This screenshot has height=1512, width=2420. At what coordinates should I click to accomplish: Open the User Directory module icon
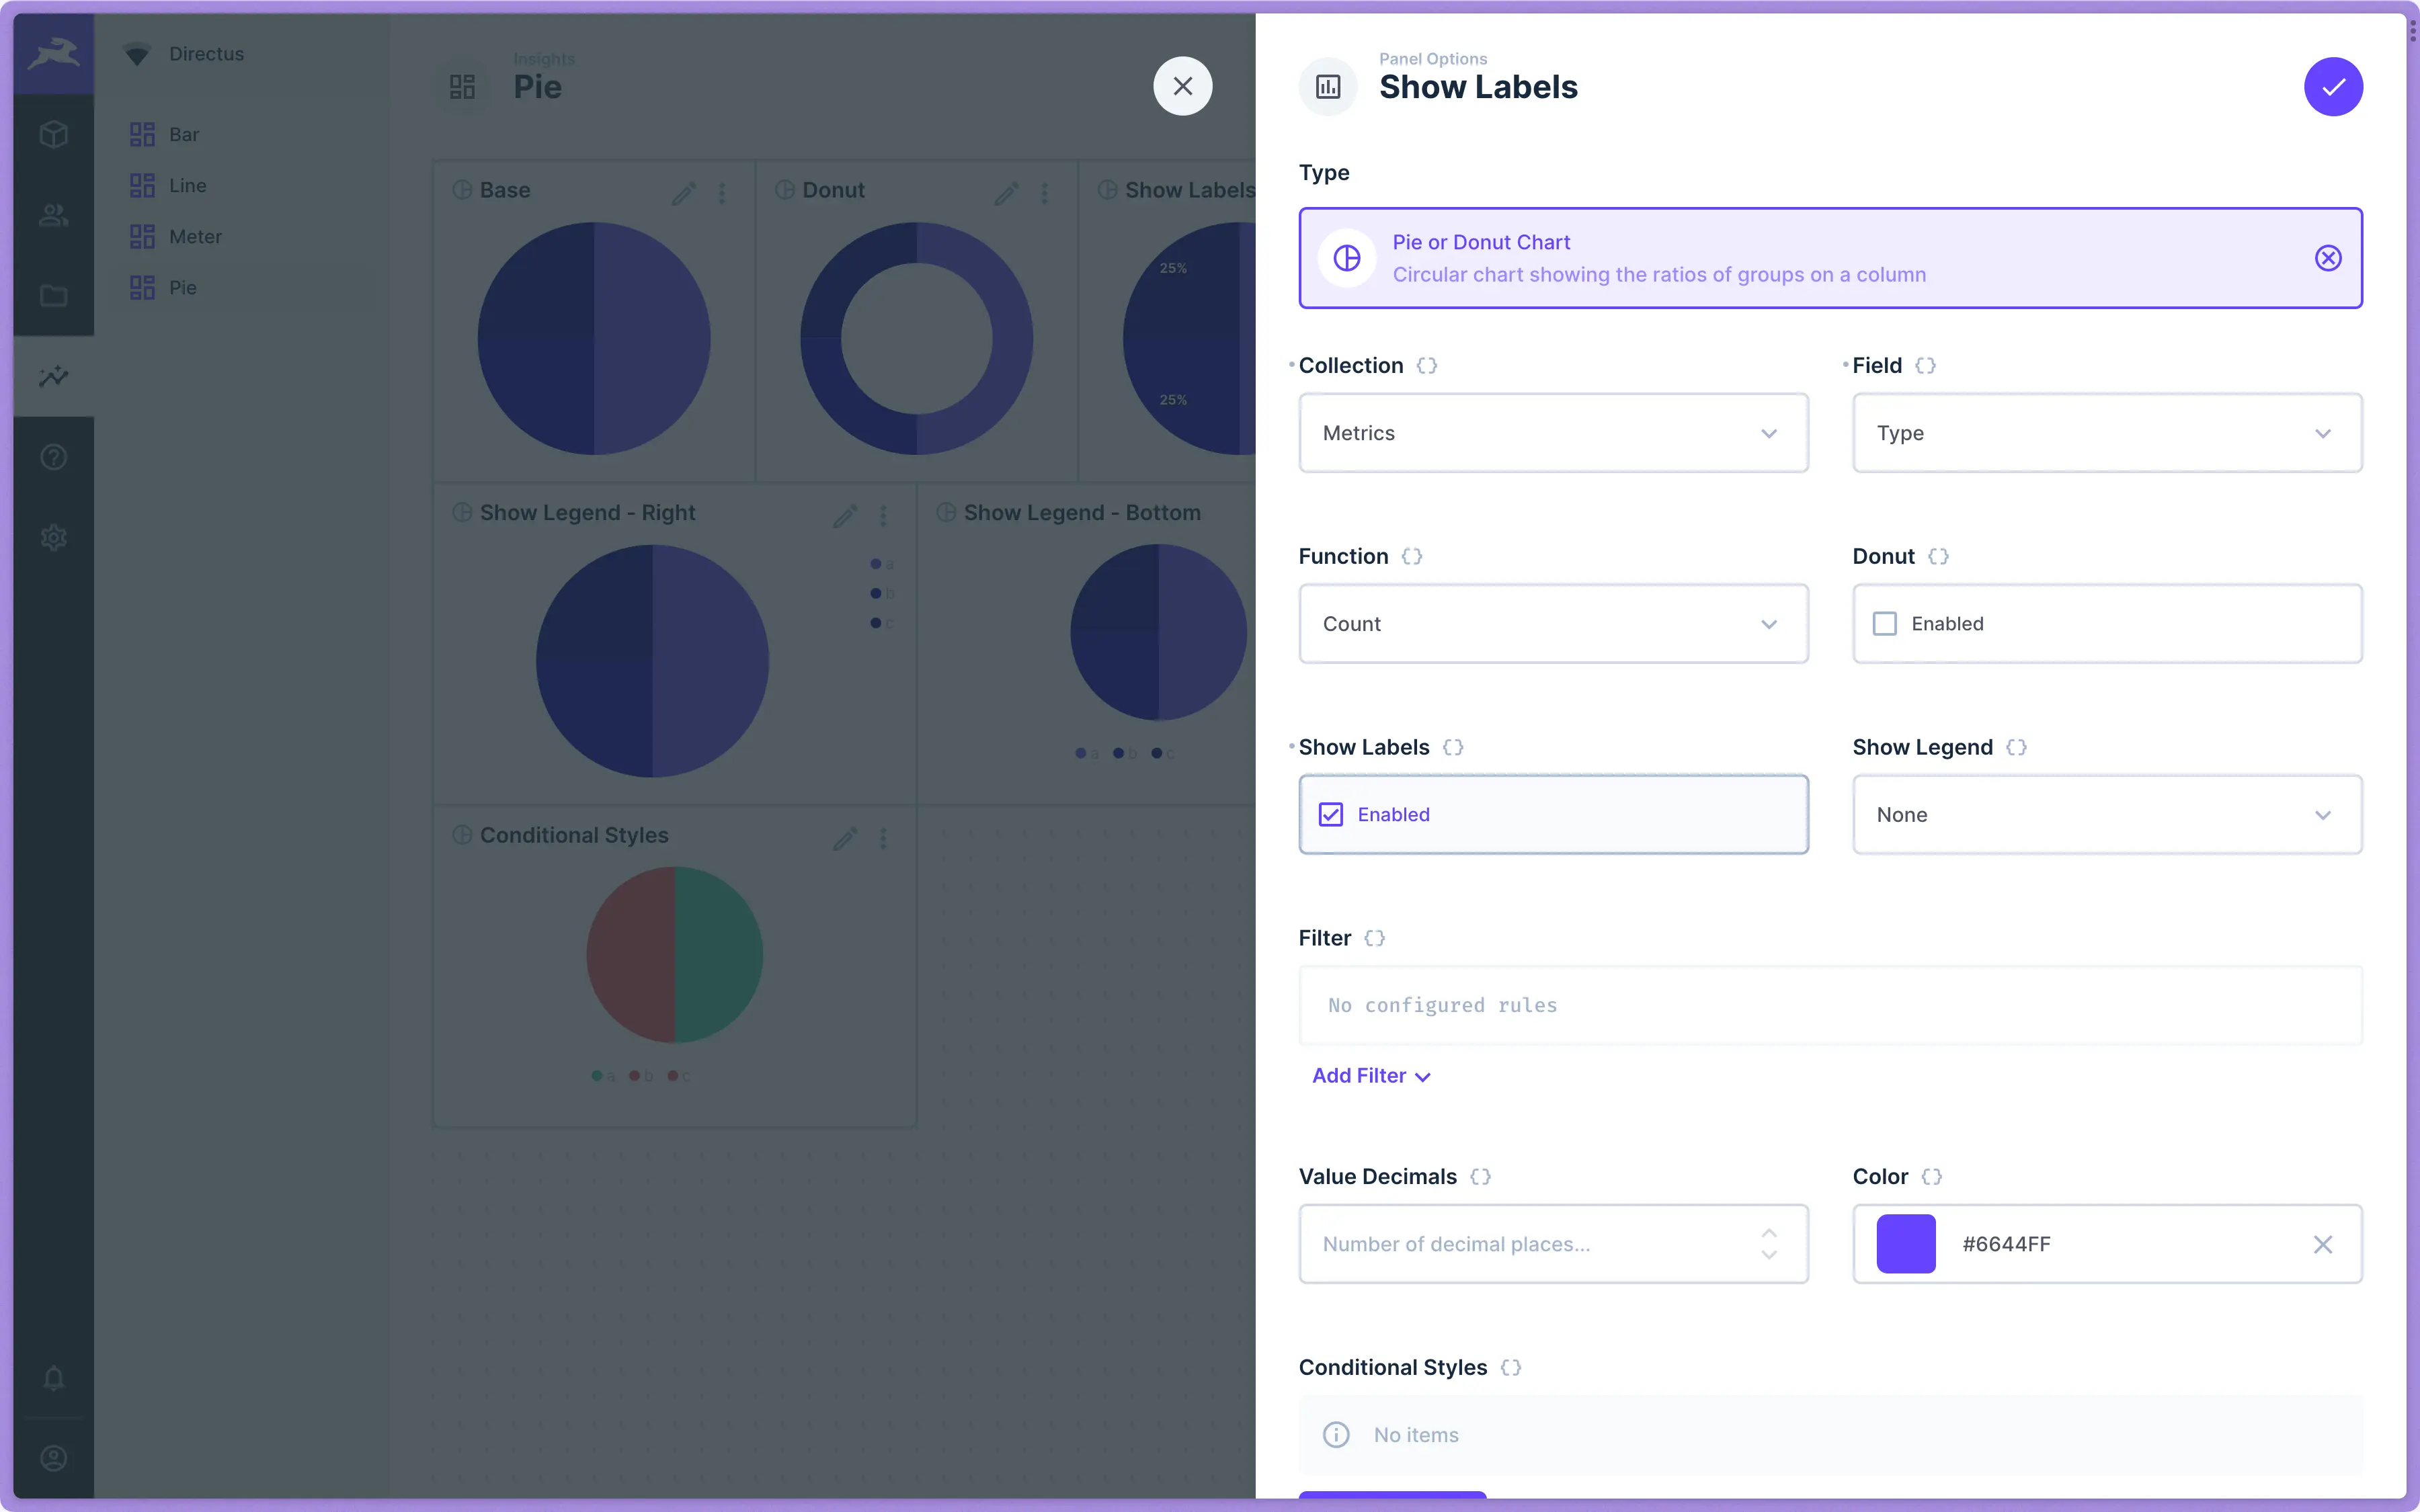coord(52,215)
